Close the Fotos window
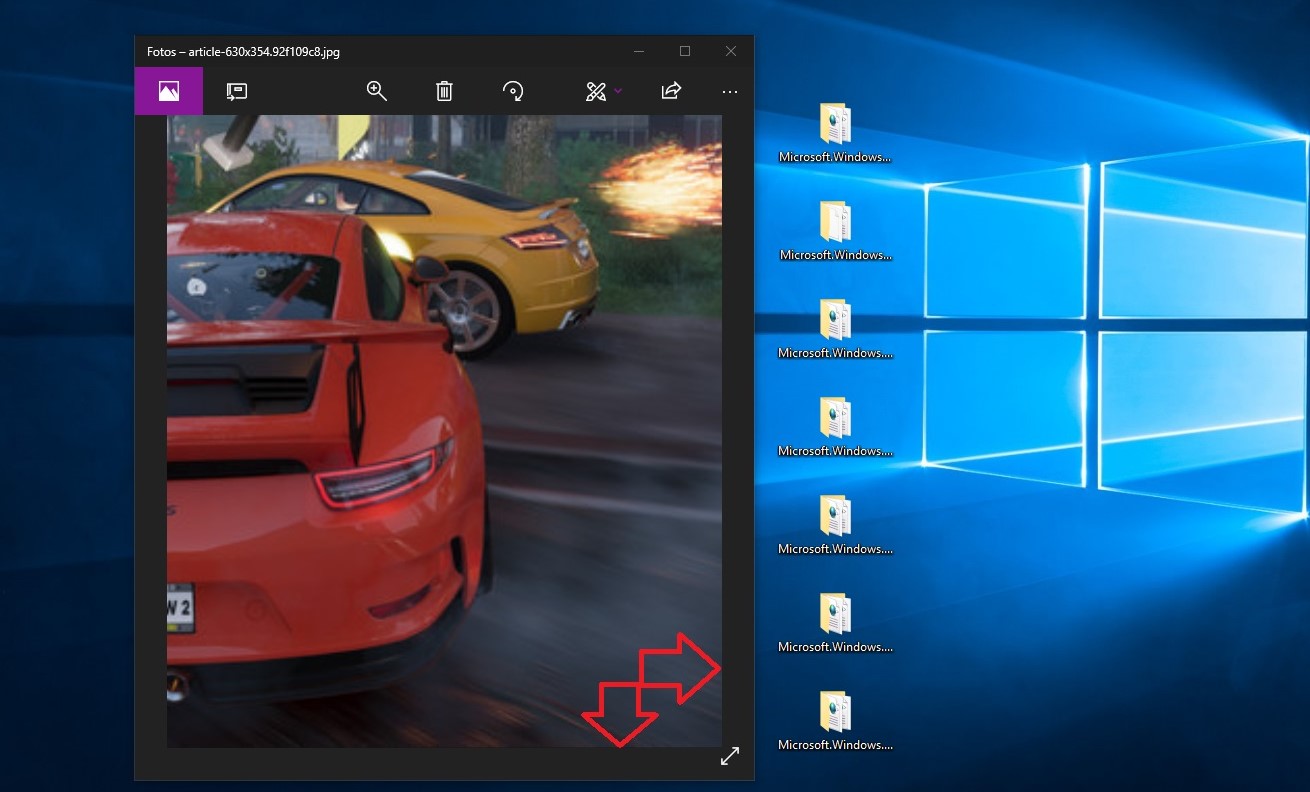The height and width of the screenshot is (792, 1310). coord(731,51)
